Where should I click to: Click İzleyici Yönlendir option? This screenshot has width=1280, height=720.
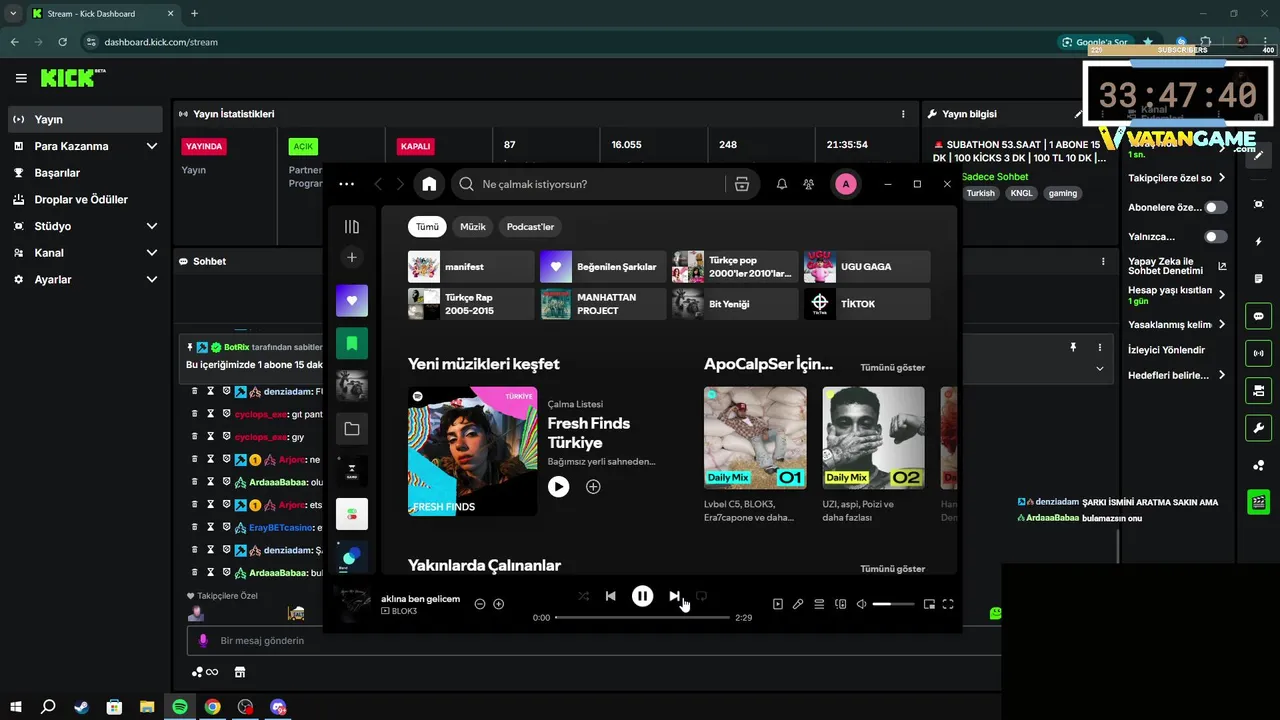pyautogui.click(x=1166, y=350)
